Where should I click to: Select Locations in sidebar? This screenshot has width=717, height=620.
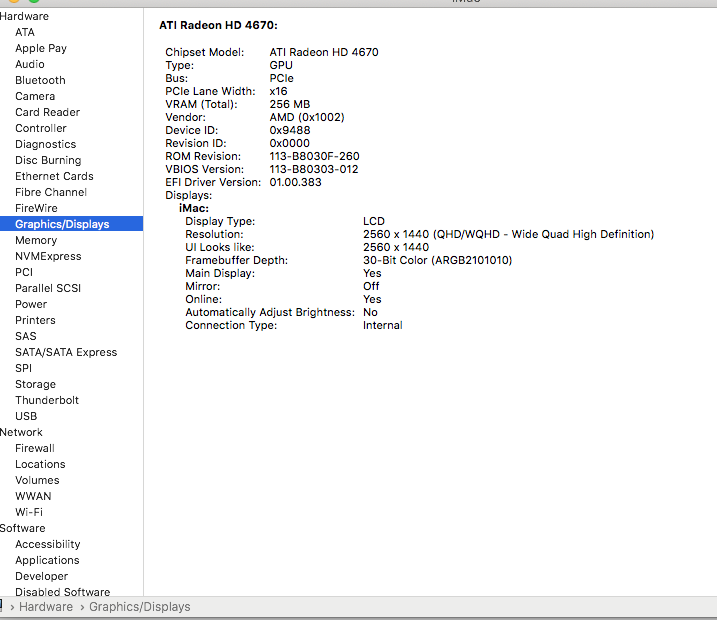coord(40,464)
